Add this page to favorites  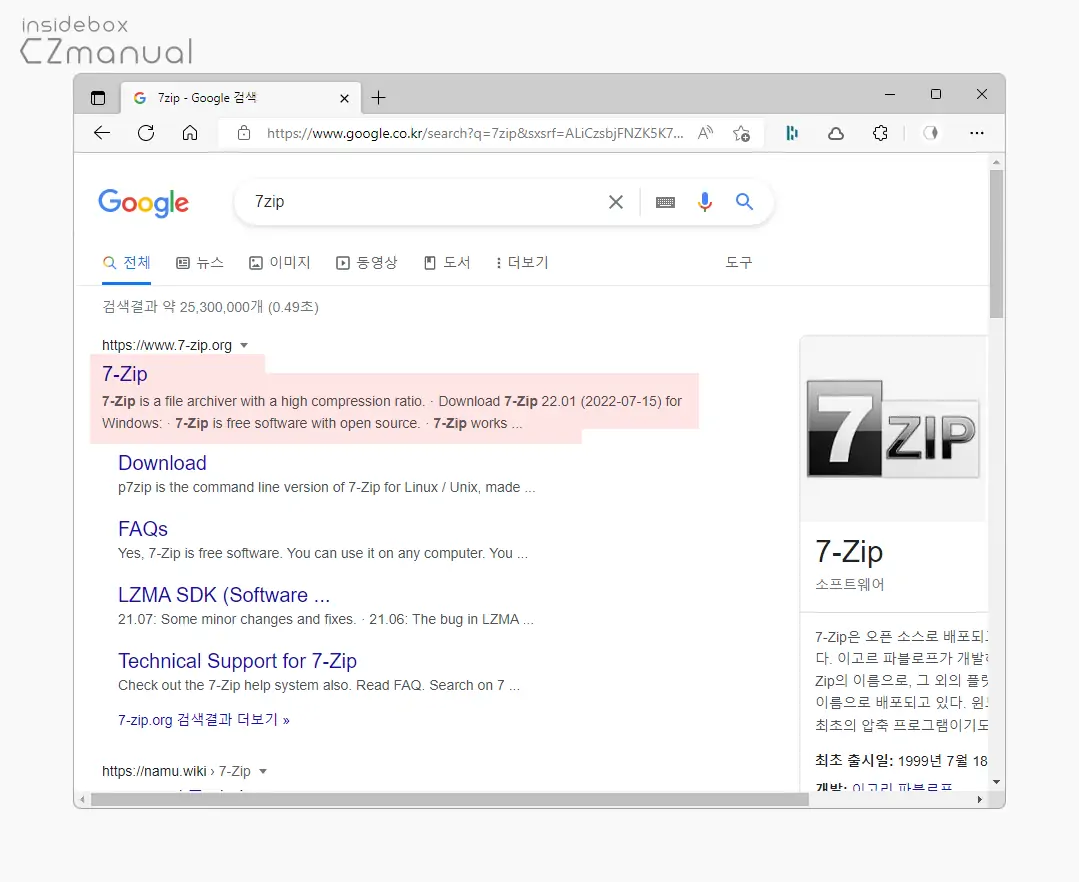click(741, 132)
